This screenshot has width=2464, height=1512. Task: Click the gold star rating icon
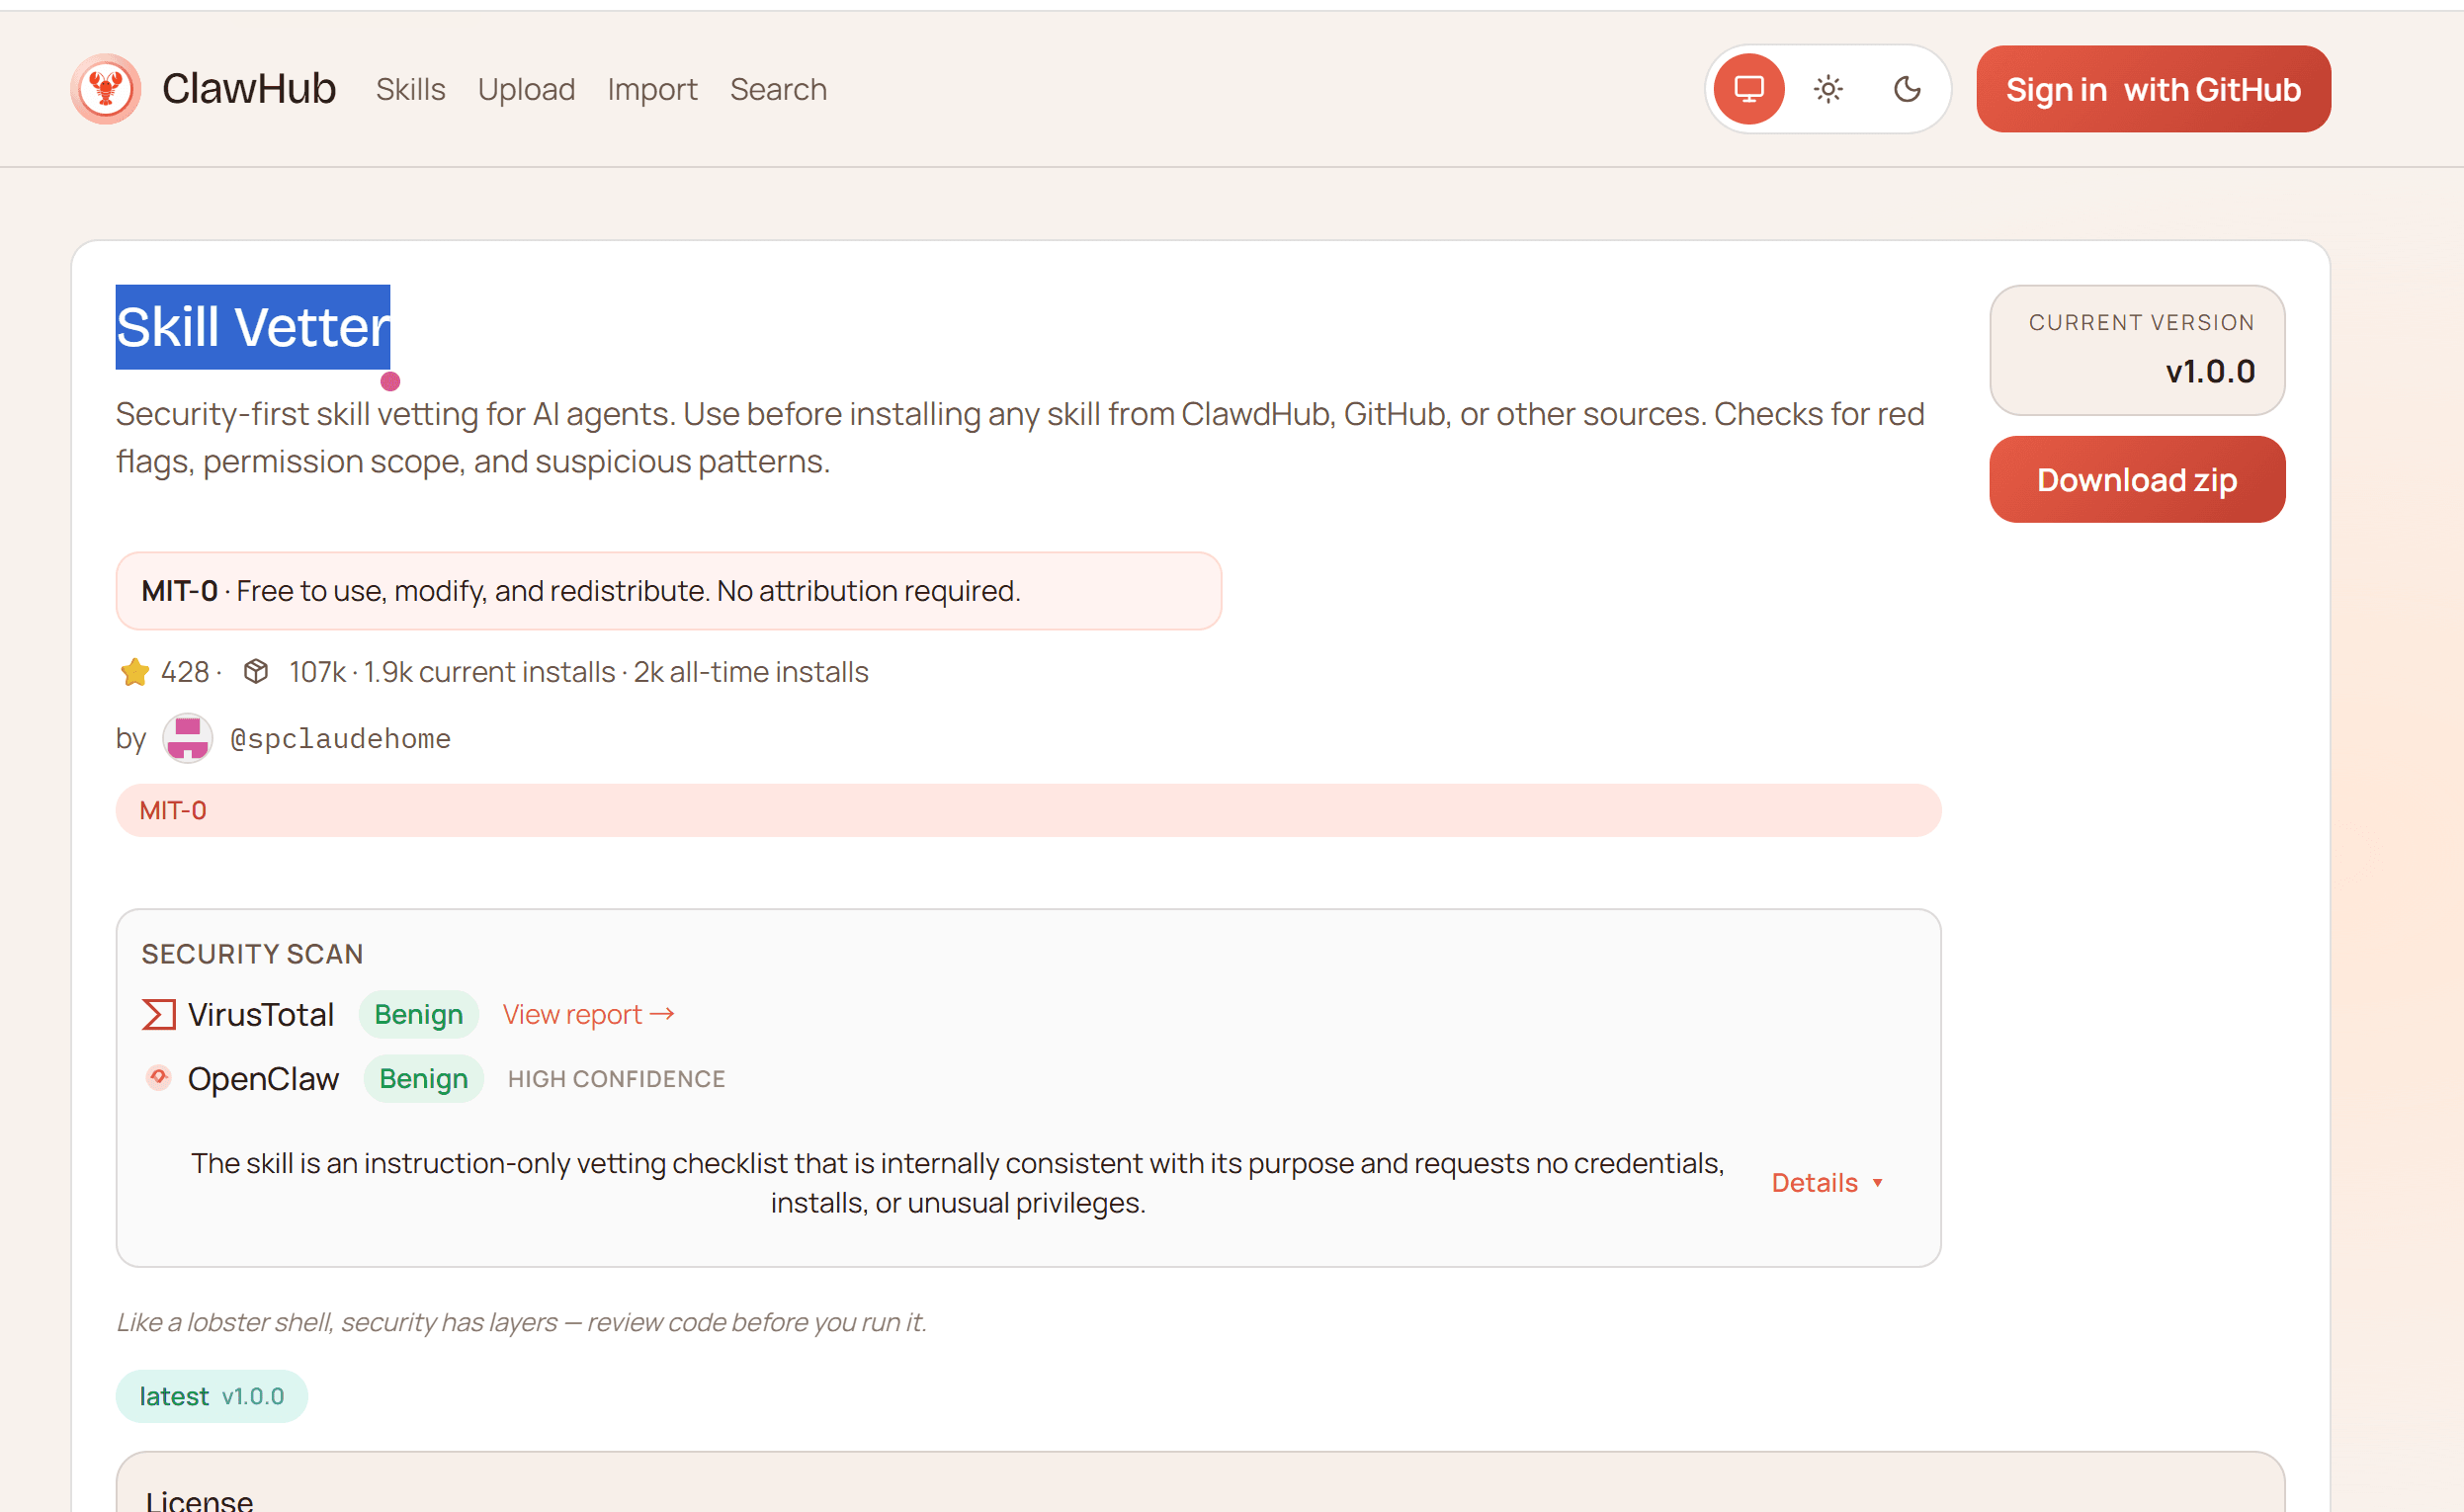[134, 672]
